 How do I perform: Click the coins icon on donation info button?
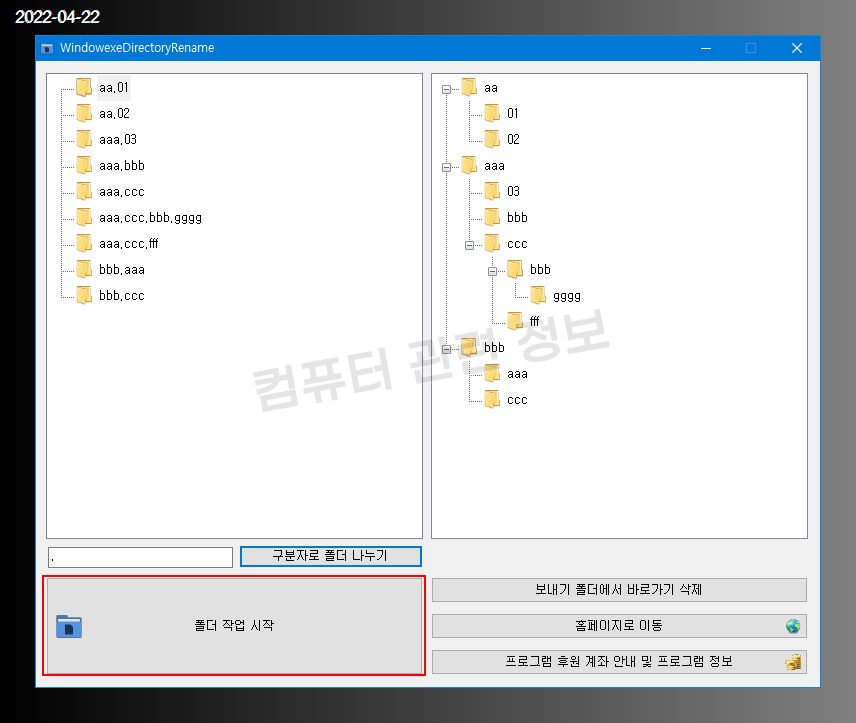pos(793,662)
